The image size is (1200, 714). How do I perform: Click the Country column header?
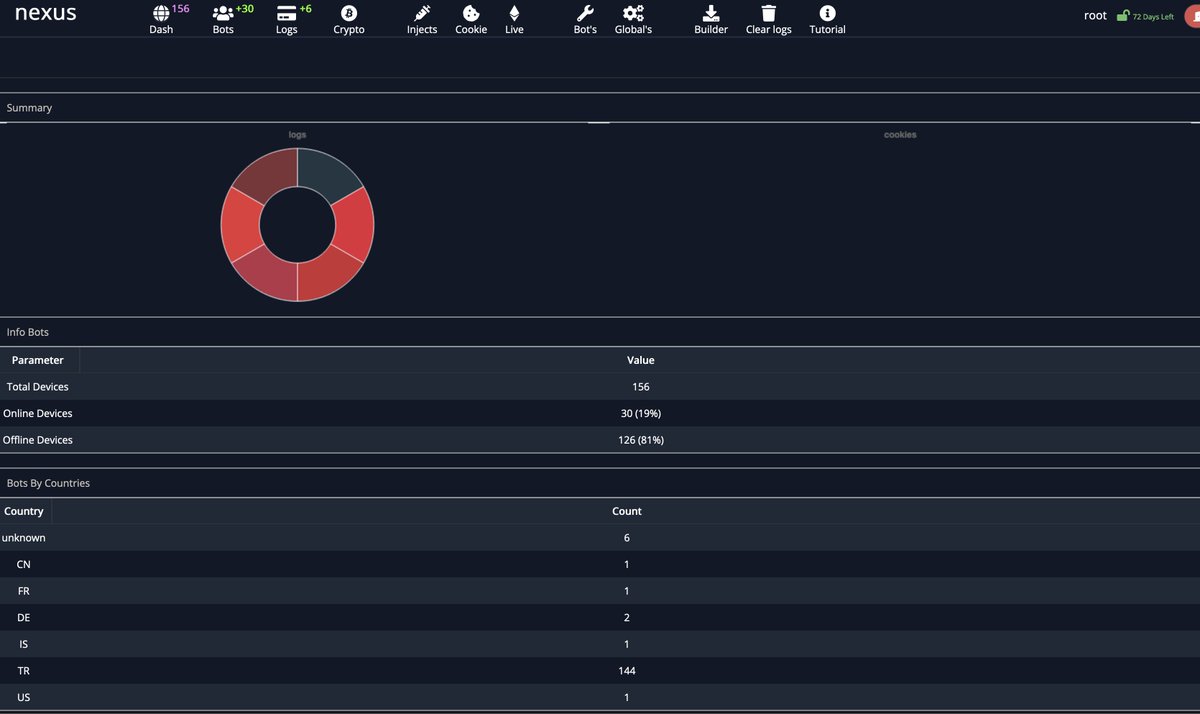click(x=24, y=511)
